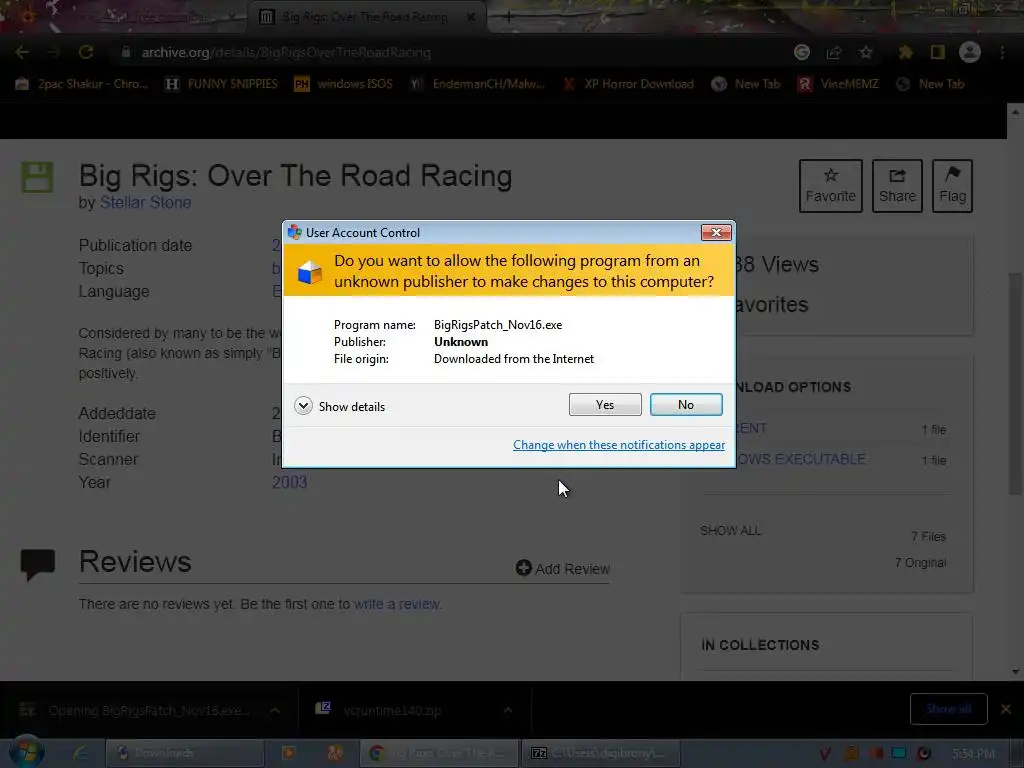Open Chrome profile avatar
This screenshot has width=1024, height=768.
point(970,52)
